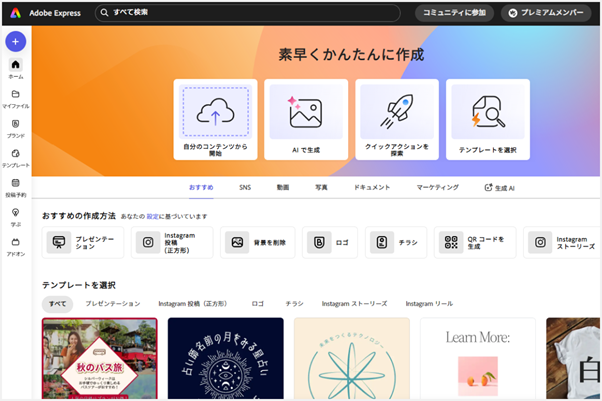
Task: Click the 素早くかんたんに作成 heading
Action: [x=351, y=55]
